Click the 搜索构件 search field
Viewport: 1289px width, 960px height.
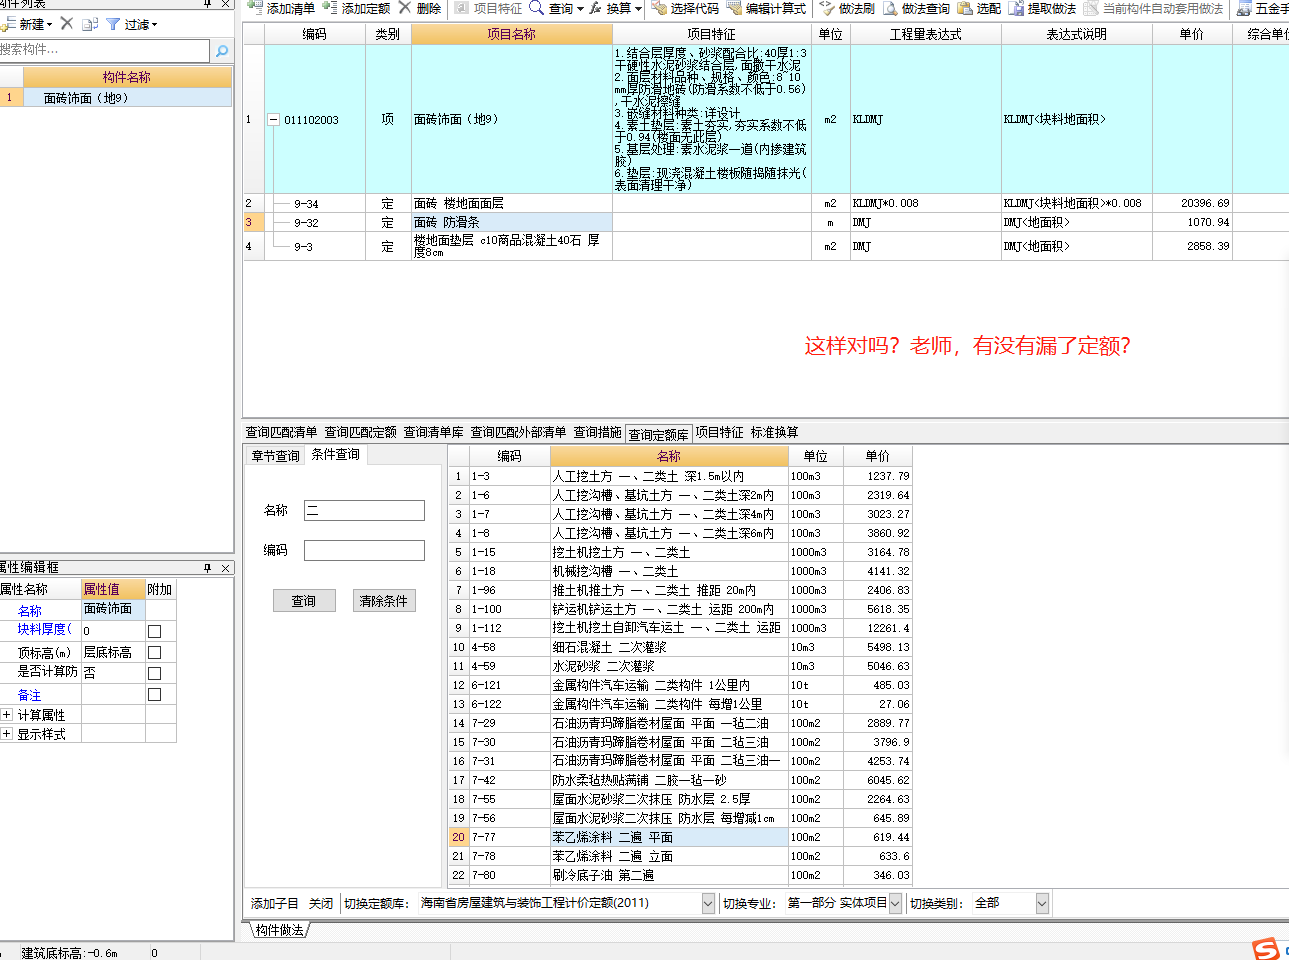[104, 50]
